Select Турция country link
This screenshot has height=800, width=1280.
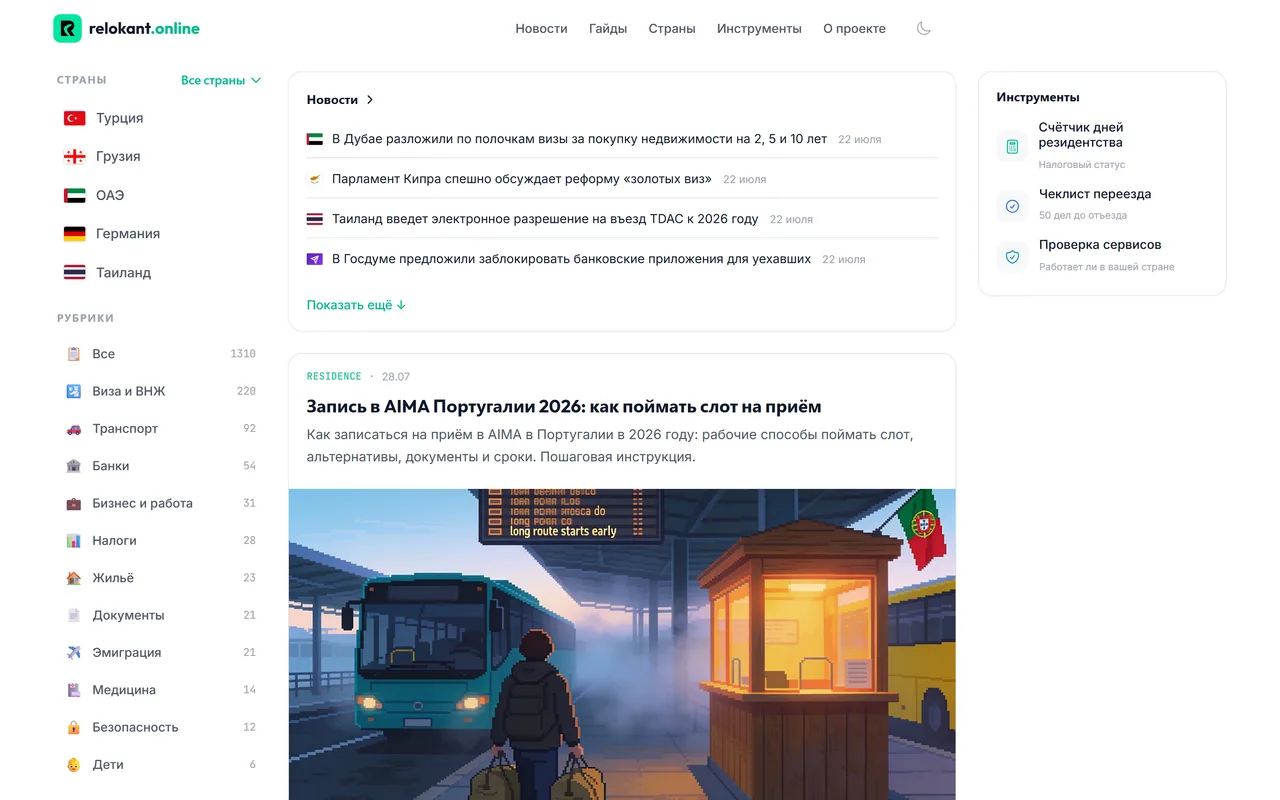click(120, 118)
